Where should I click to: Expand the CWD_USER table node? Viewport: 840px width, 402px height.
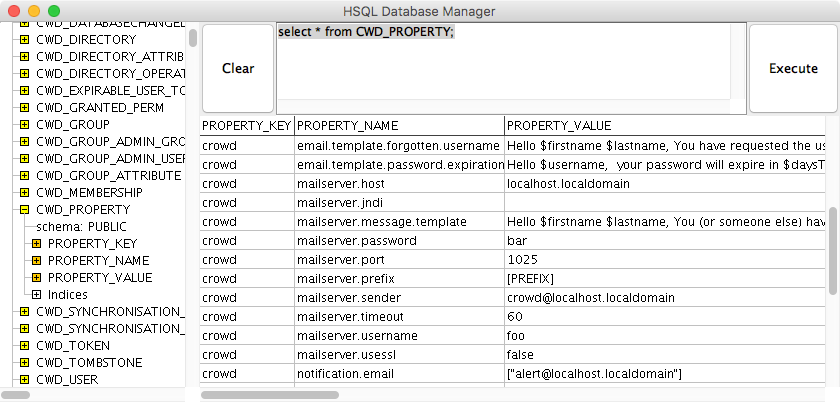click(x=24, y=379)
